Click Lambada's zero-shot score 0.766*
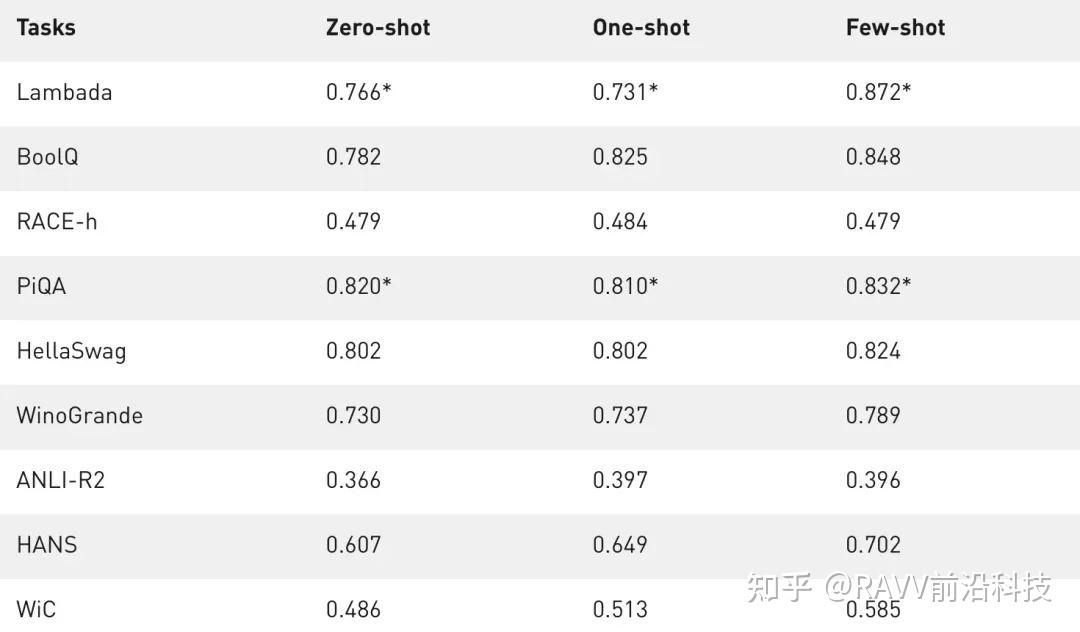Screen dimensions: 1080x632 [358, 92]
